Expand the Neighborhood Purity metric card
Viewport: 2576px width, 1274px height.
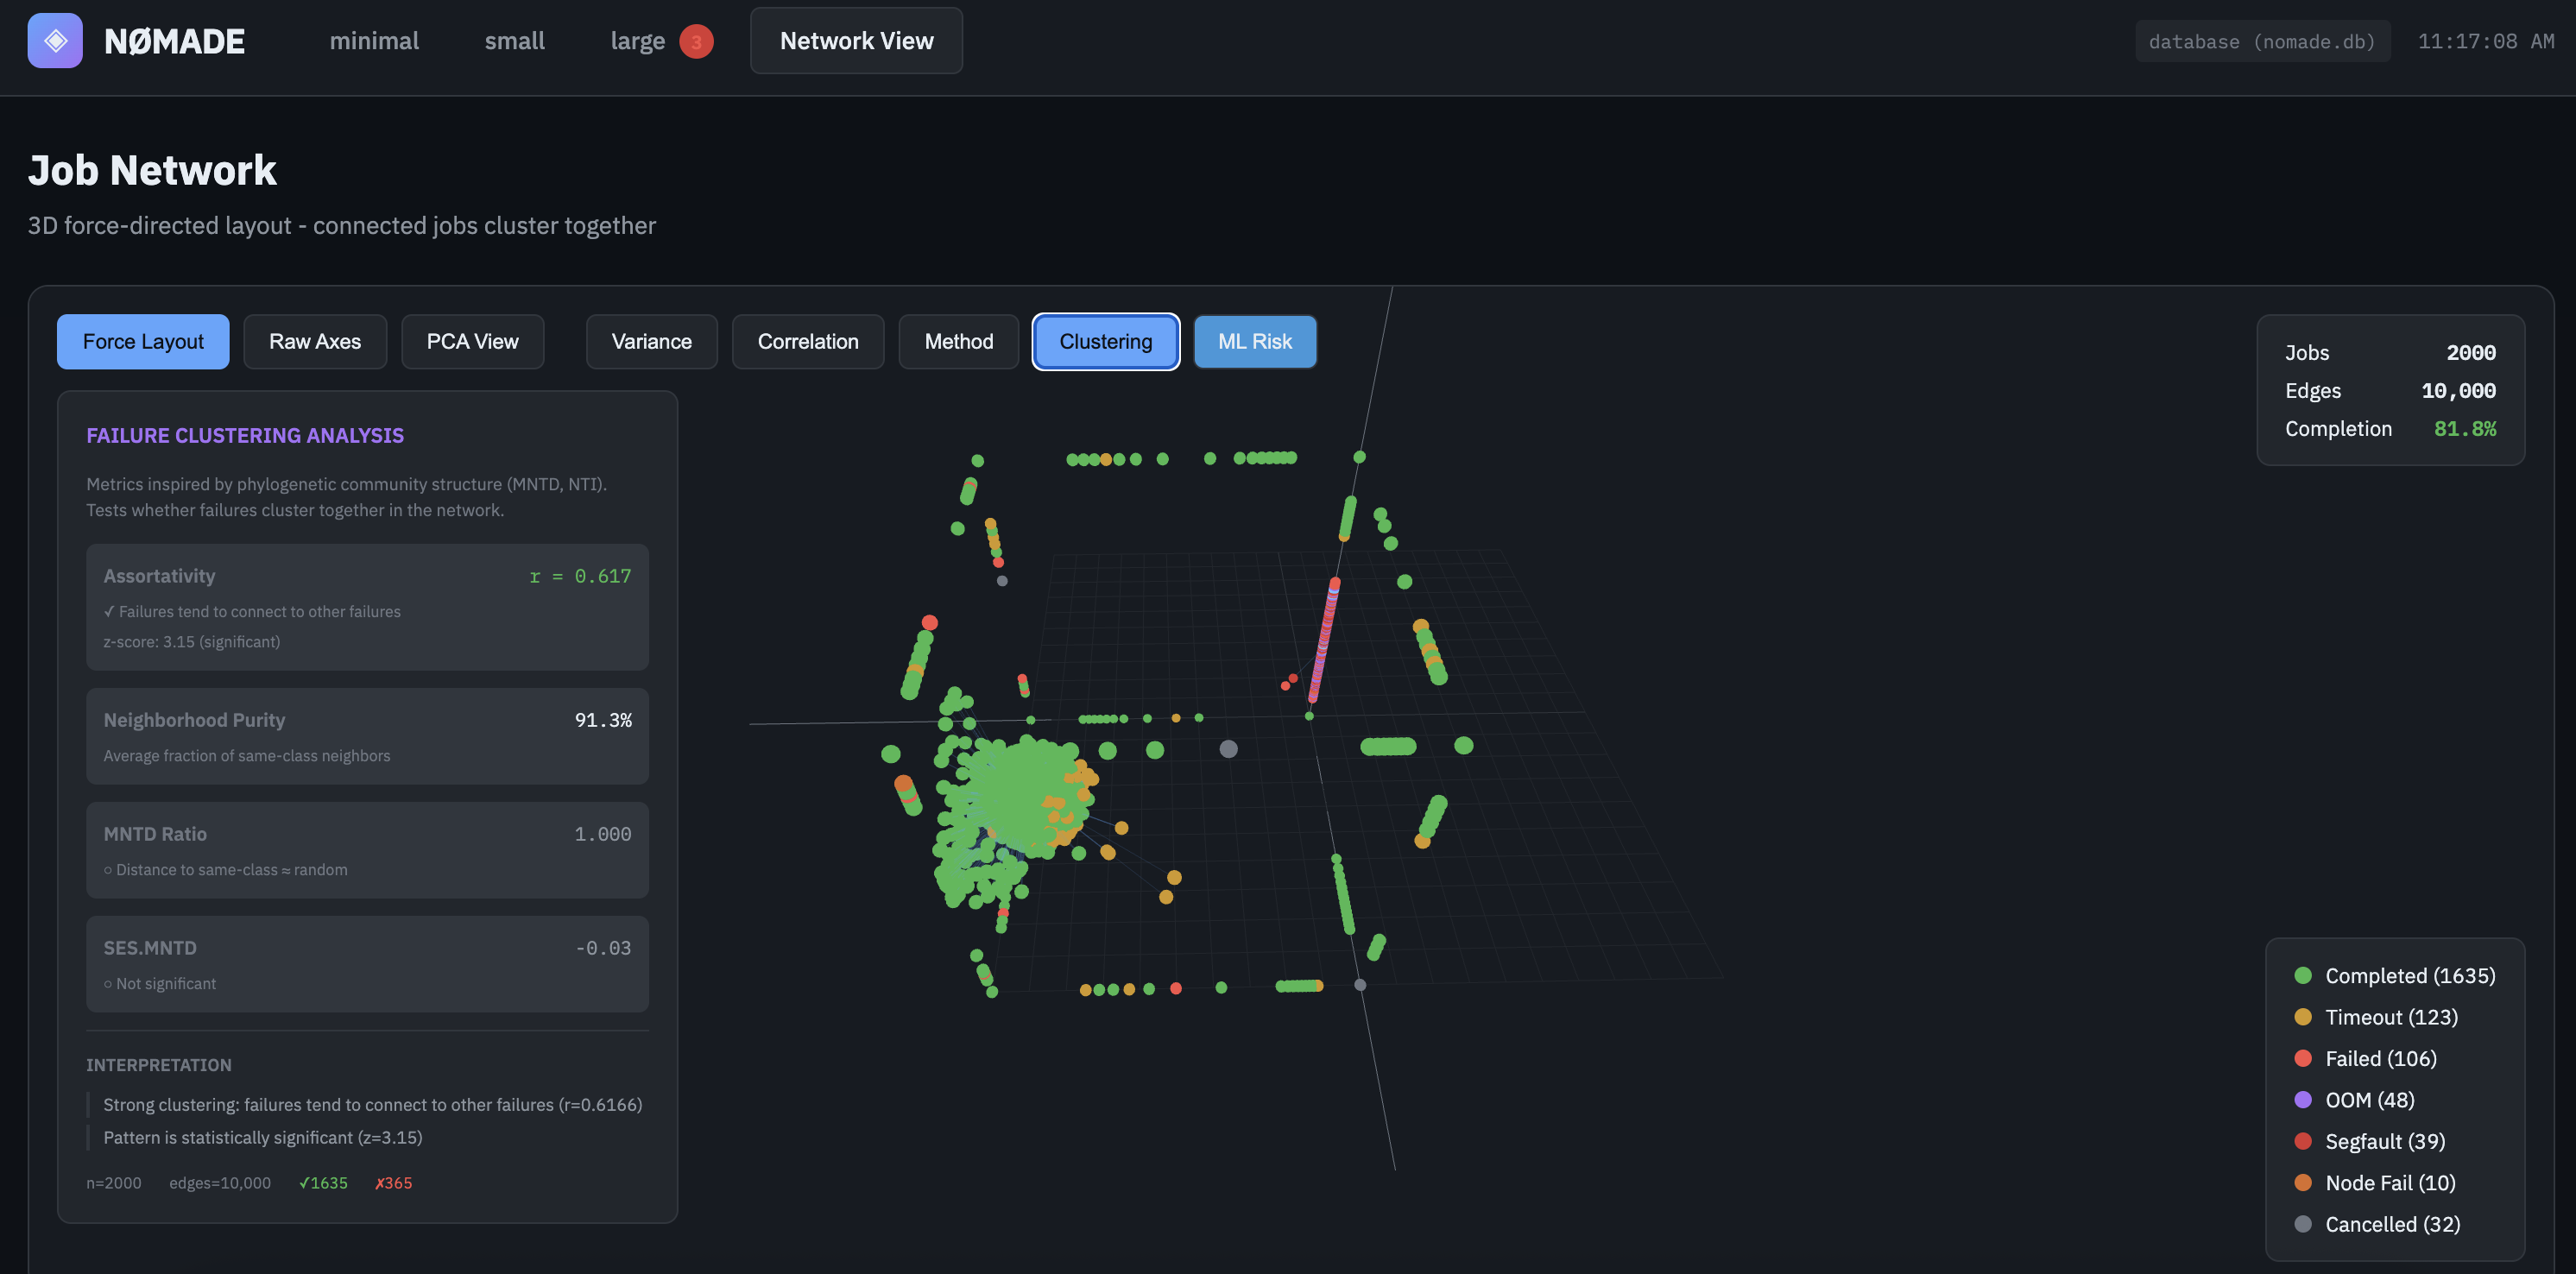pos(367,736)
